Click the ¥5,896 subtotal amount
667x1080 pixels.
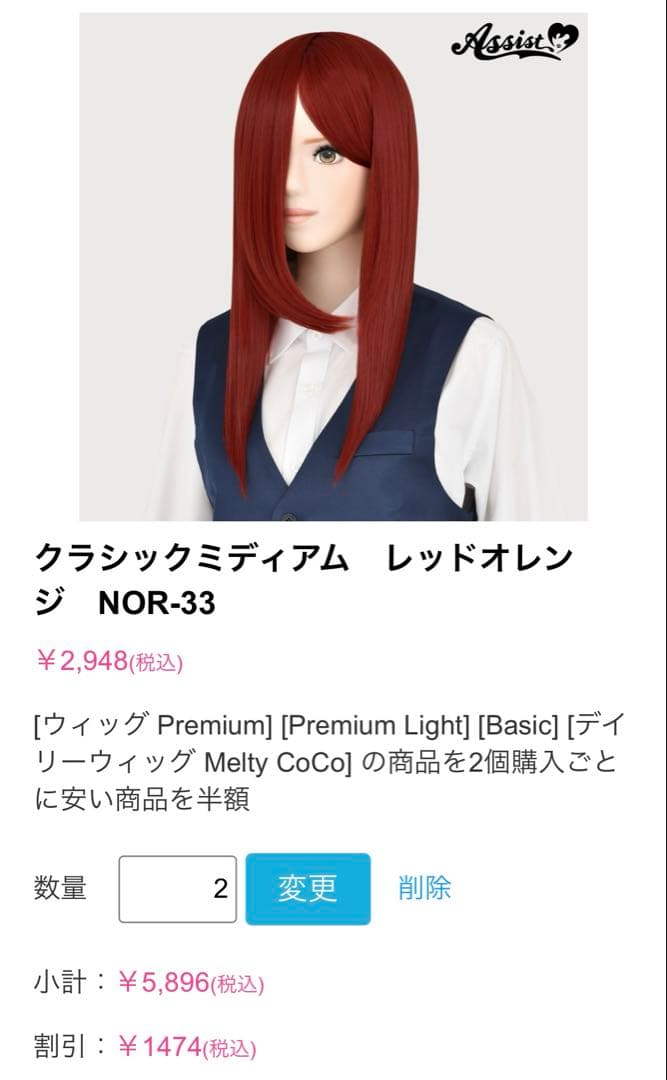point(163,982)
